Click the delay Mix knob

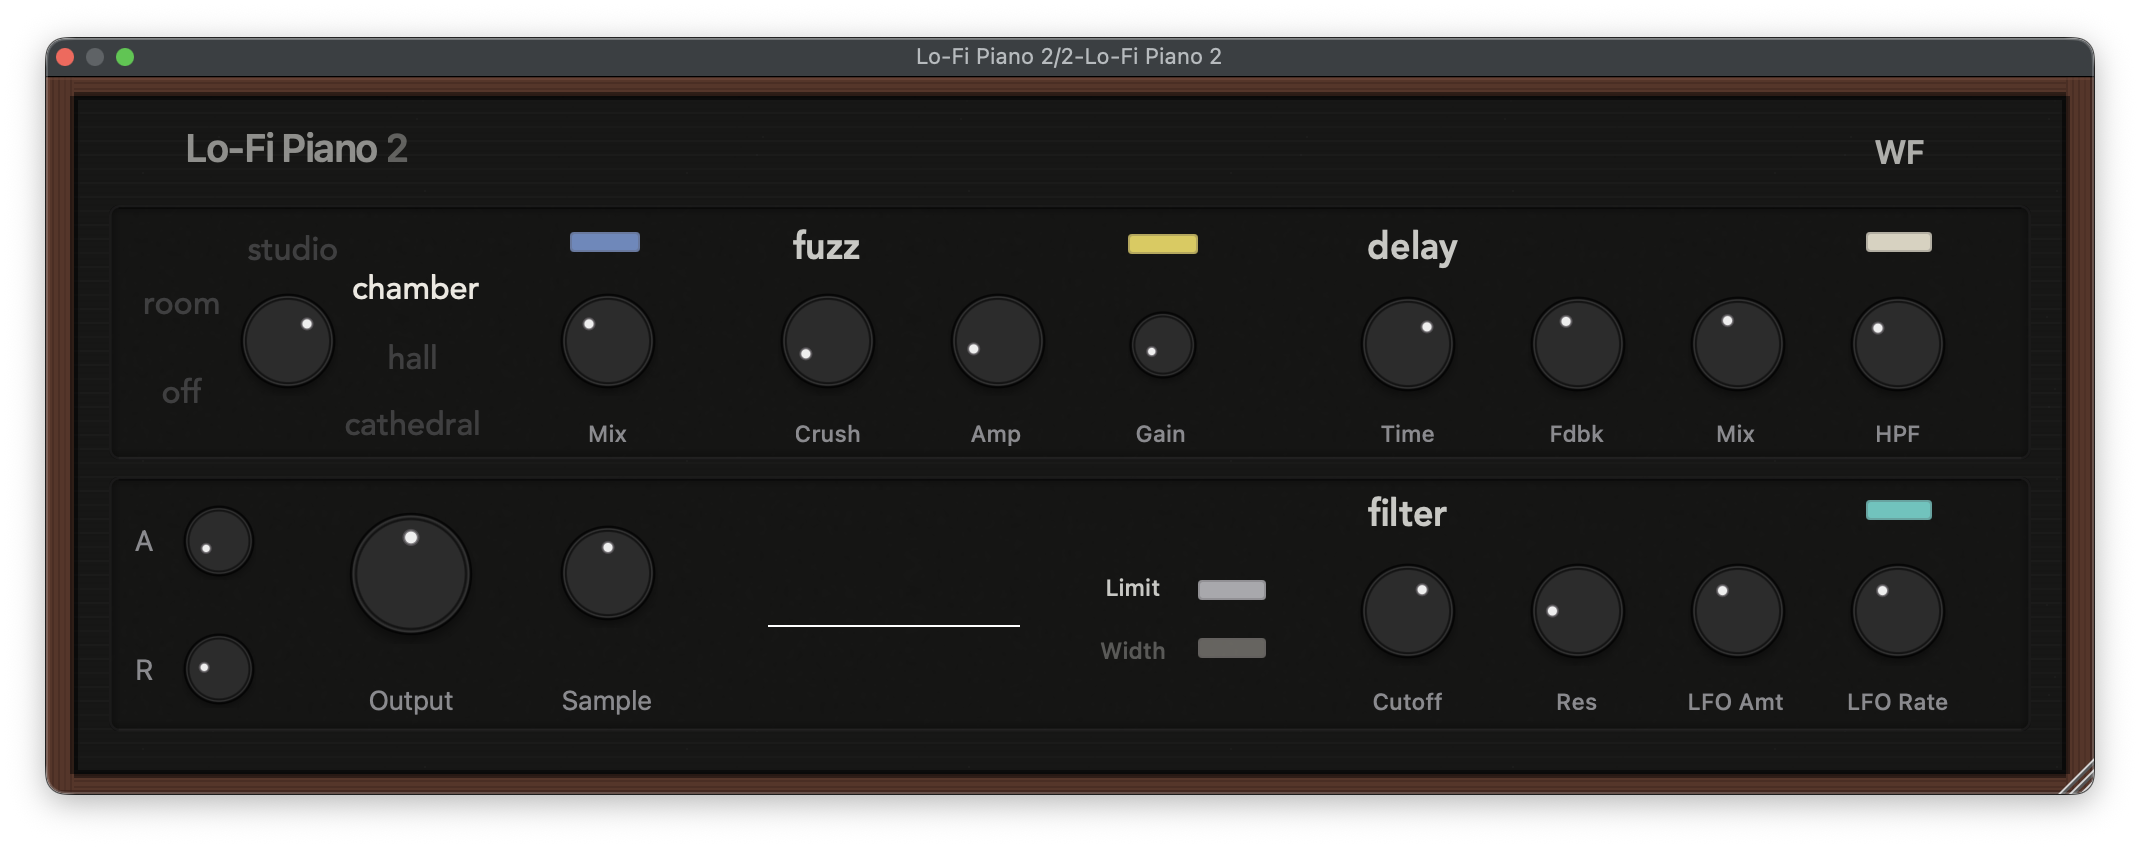[1738, 344]
